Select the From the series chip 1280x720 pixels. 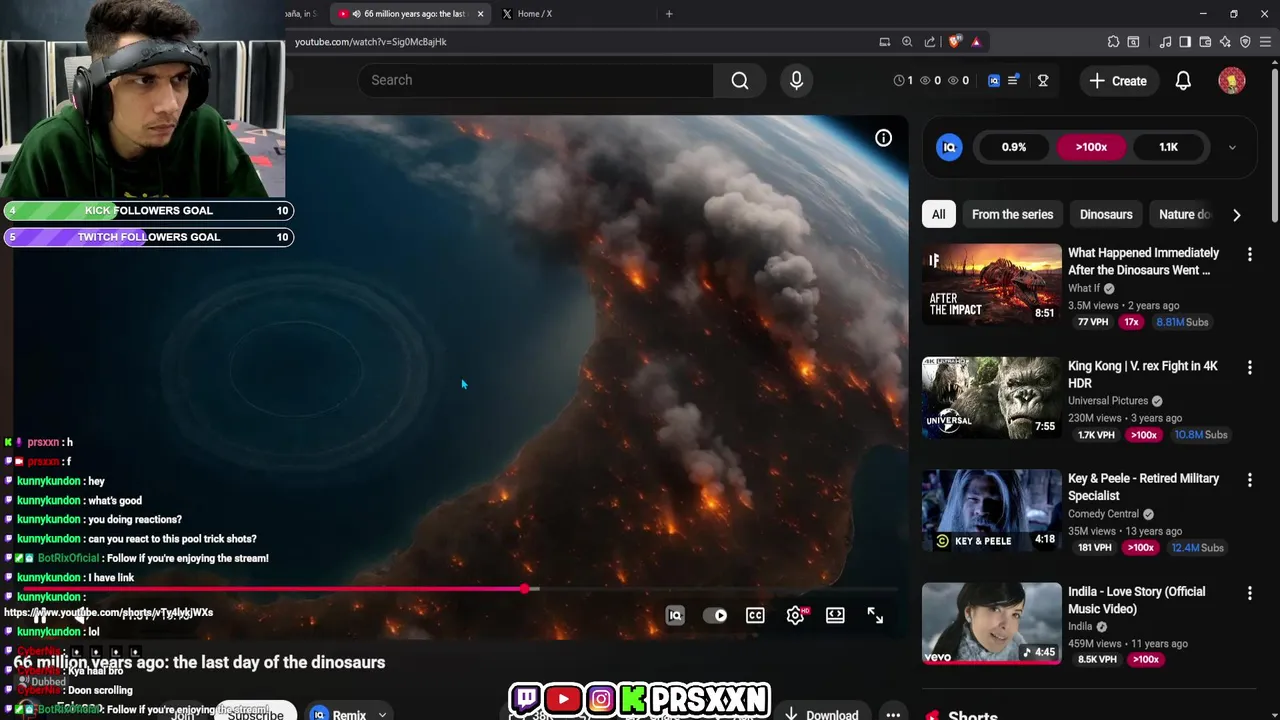[x=1012, y=214]
